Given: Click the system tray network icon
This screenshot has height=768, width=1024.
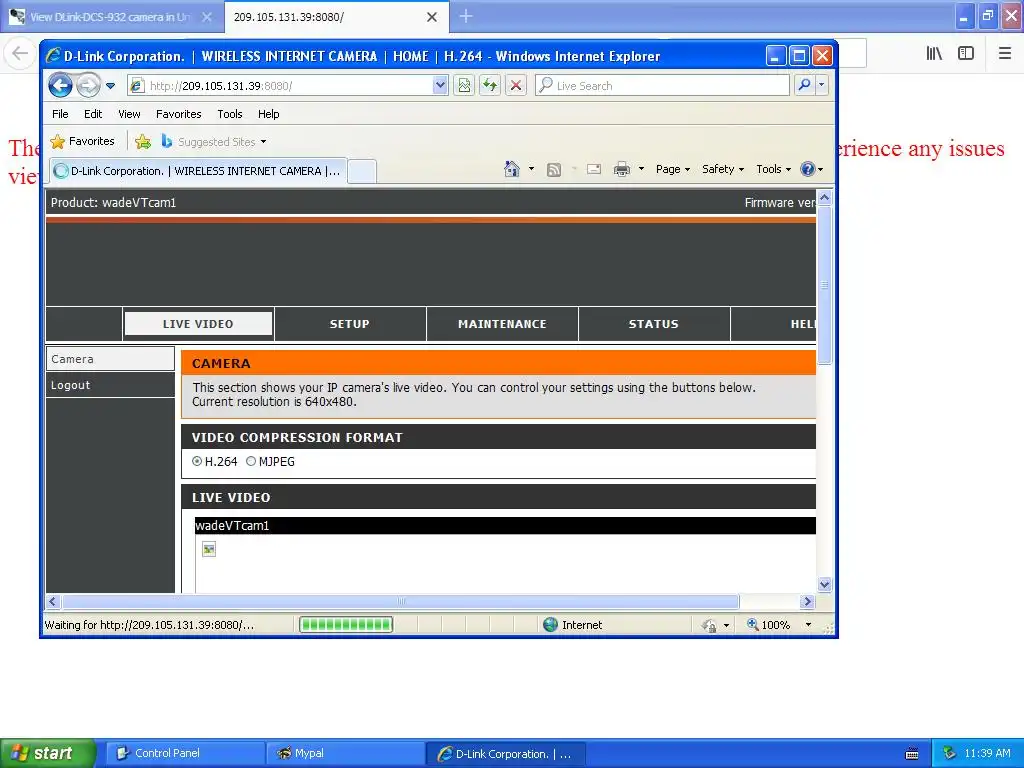Looking at the screenshot, I should point(950,754).
